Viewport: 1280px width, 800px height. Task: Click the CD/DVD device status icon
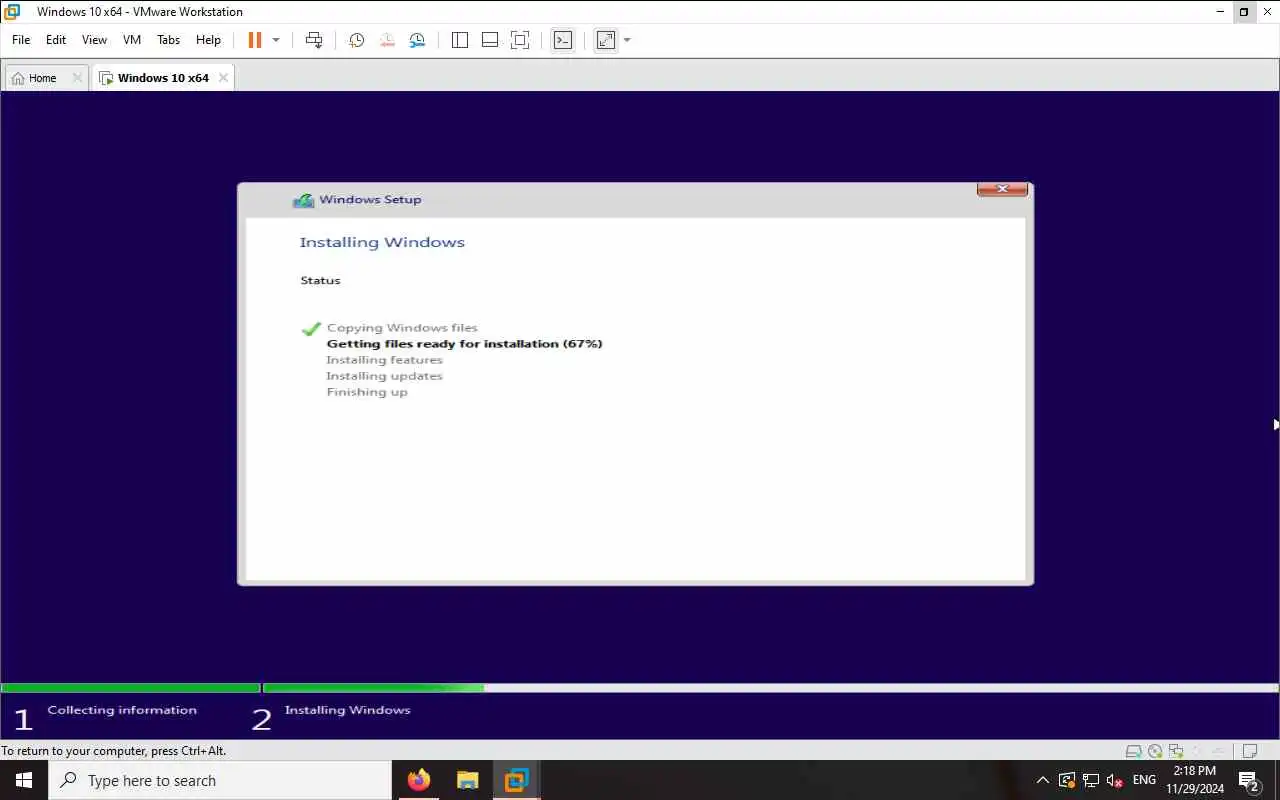click(1155, 751)
